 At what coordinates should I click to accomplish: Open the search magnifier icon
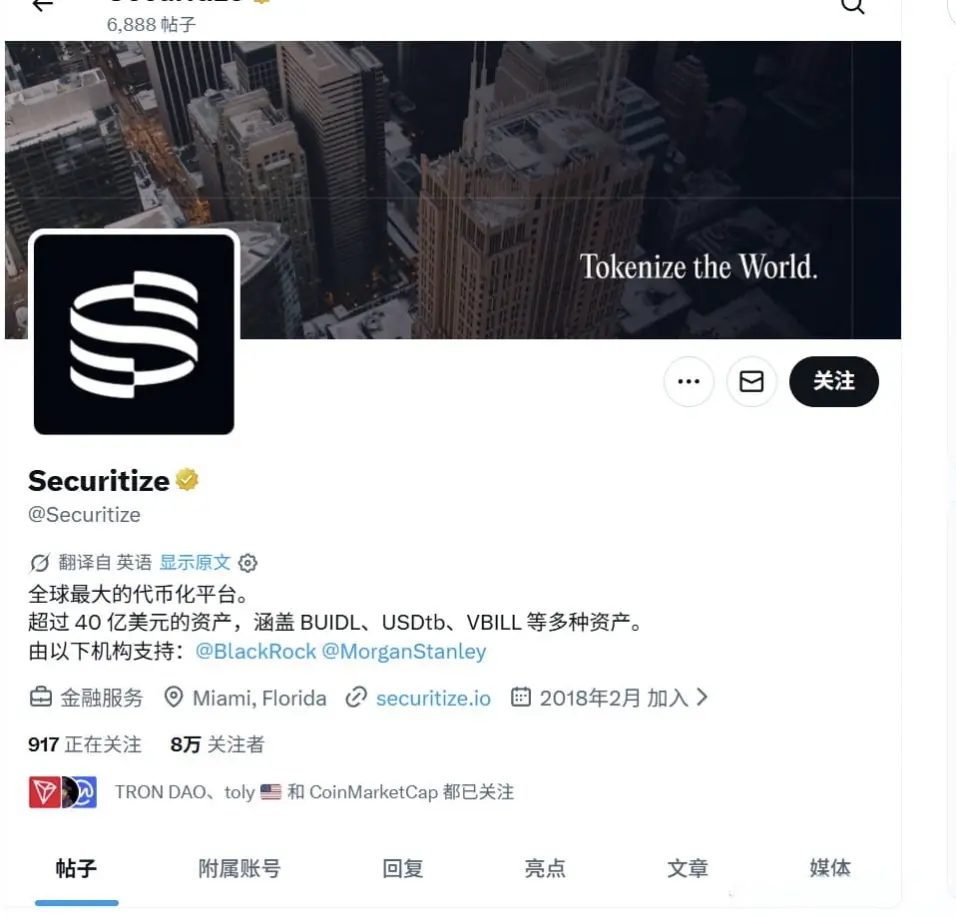point(852,6)
